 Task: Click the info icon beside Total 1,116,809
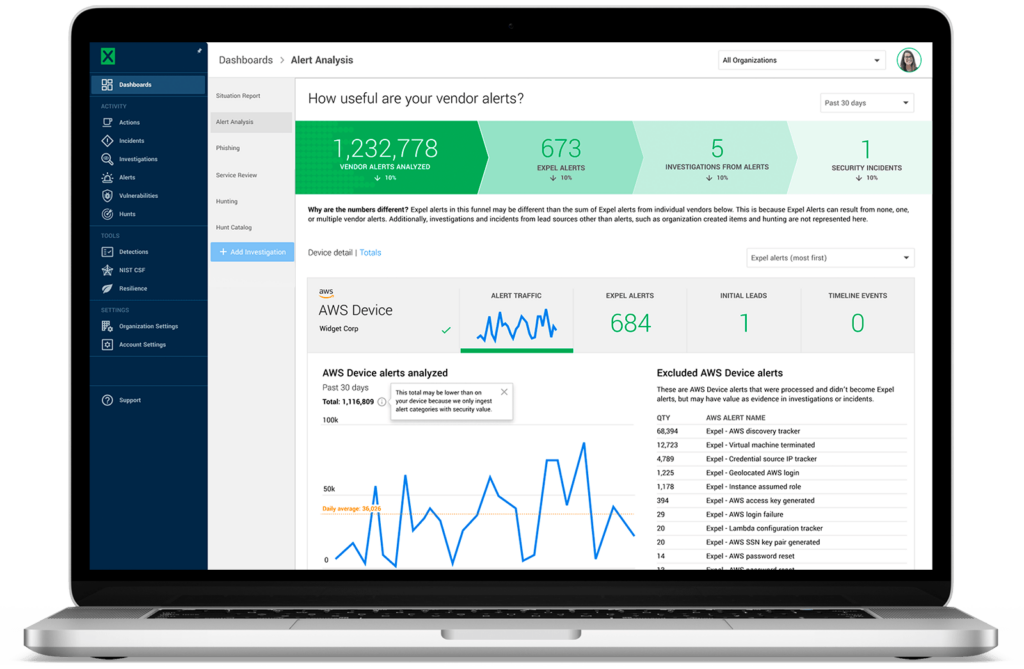coord(381,402)
